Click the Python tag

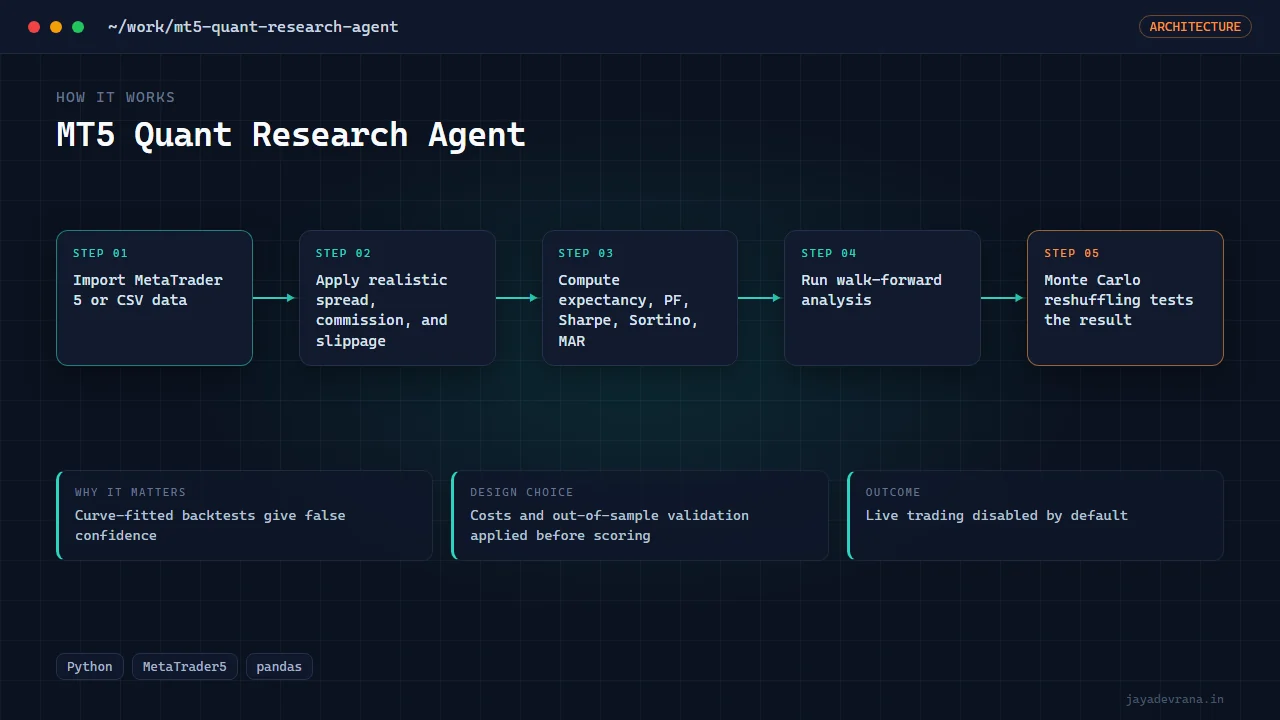coord(90,667)
